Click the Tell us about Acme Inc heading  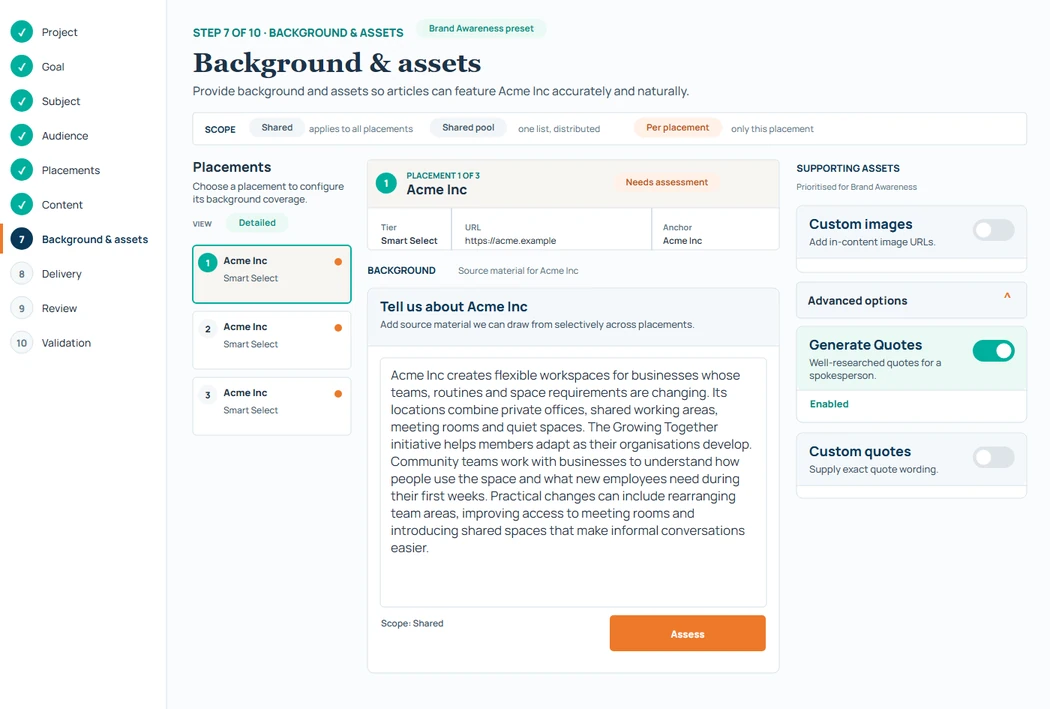click(x=453, y=307)
